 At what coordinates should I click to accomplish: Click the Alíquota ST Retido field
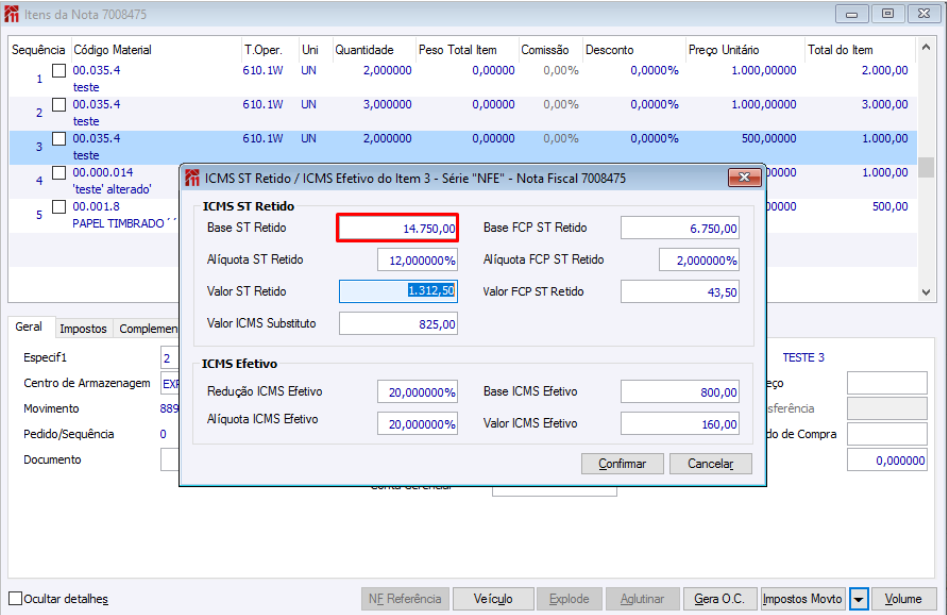click(x=417, y=260)
